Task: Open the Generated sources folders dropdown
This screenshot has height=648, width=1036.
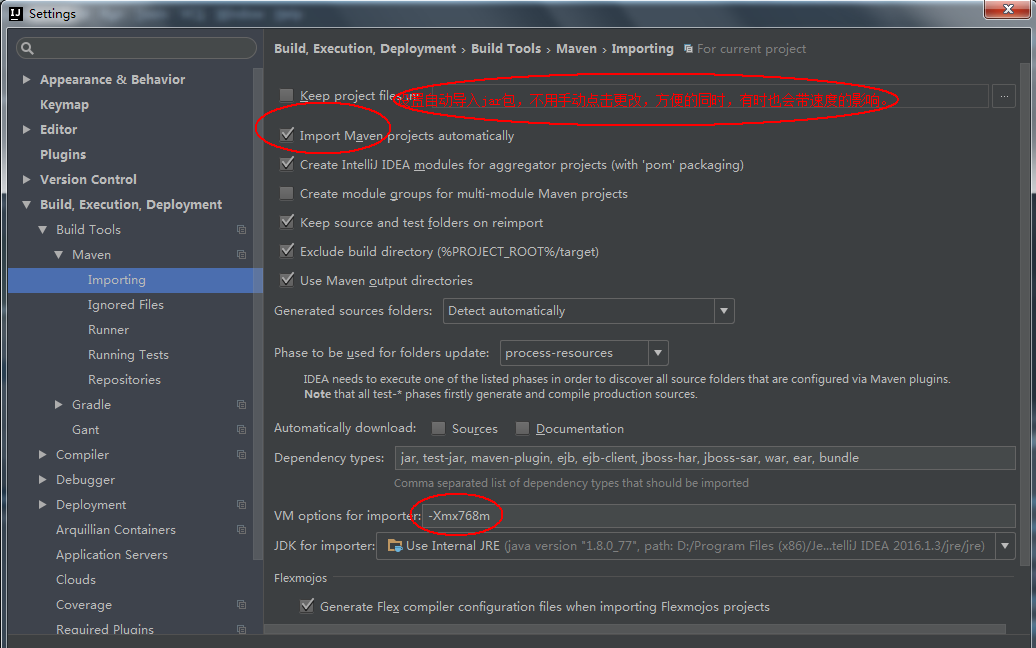Action: 724,311
